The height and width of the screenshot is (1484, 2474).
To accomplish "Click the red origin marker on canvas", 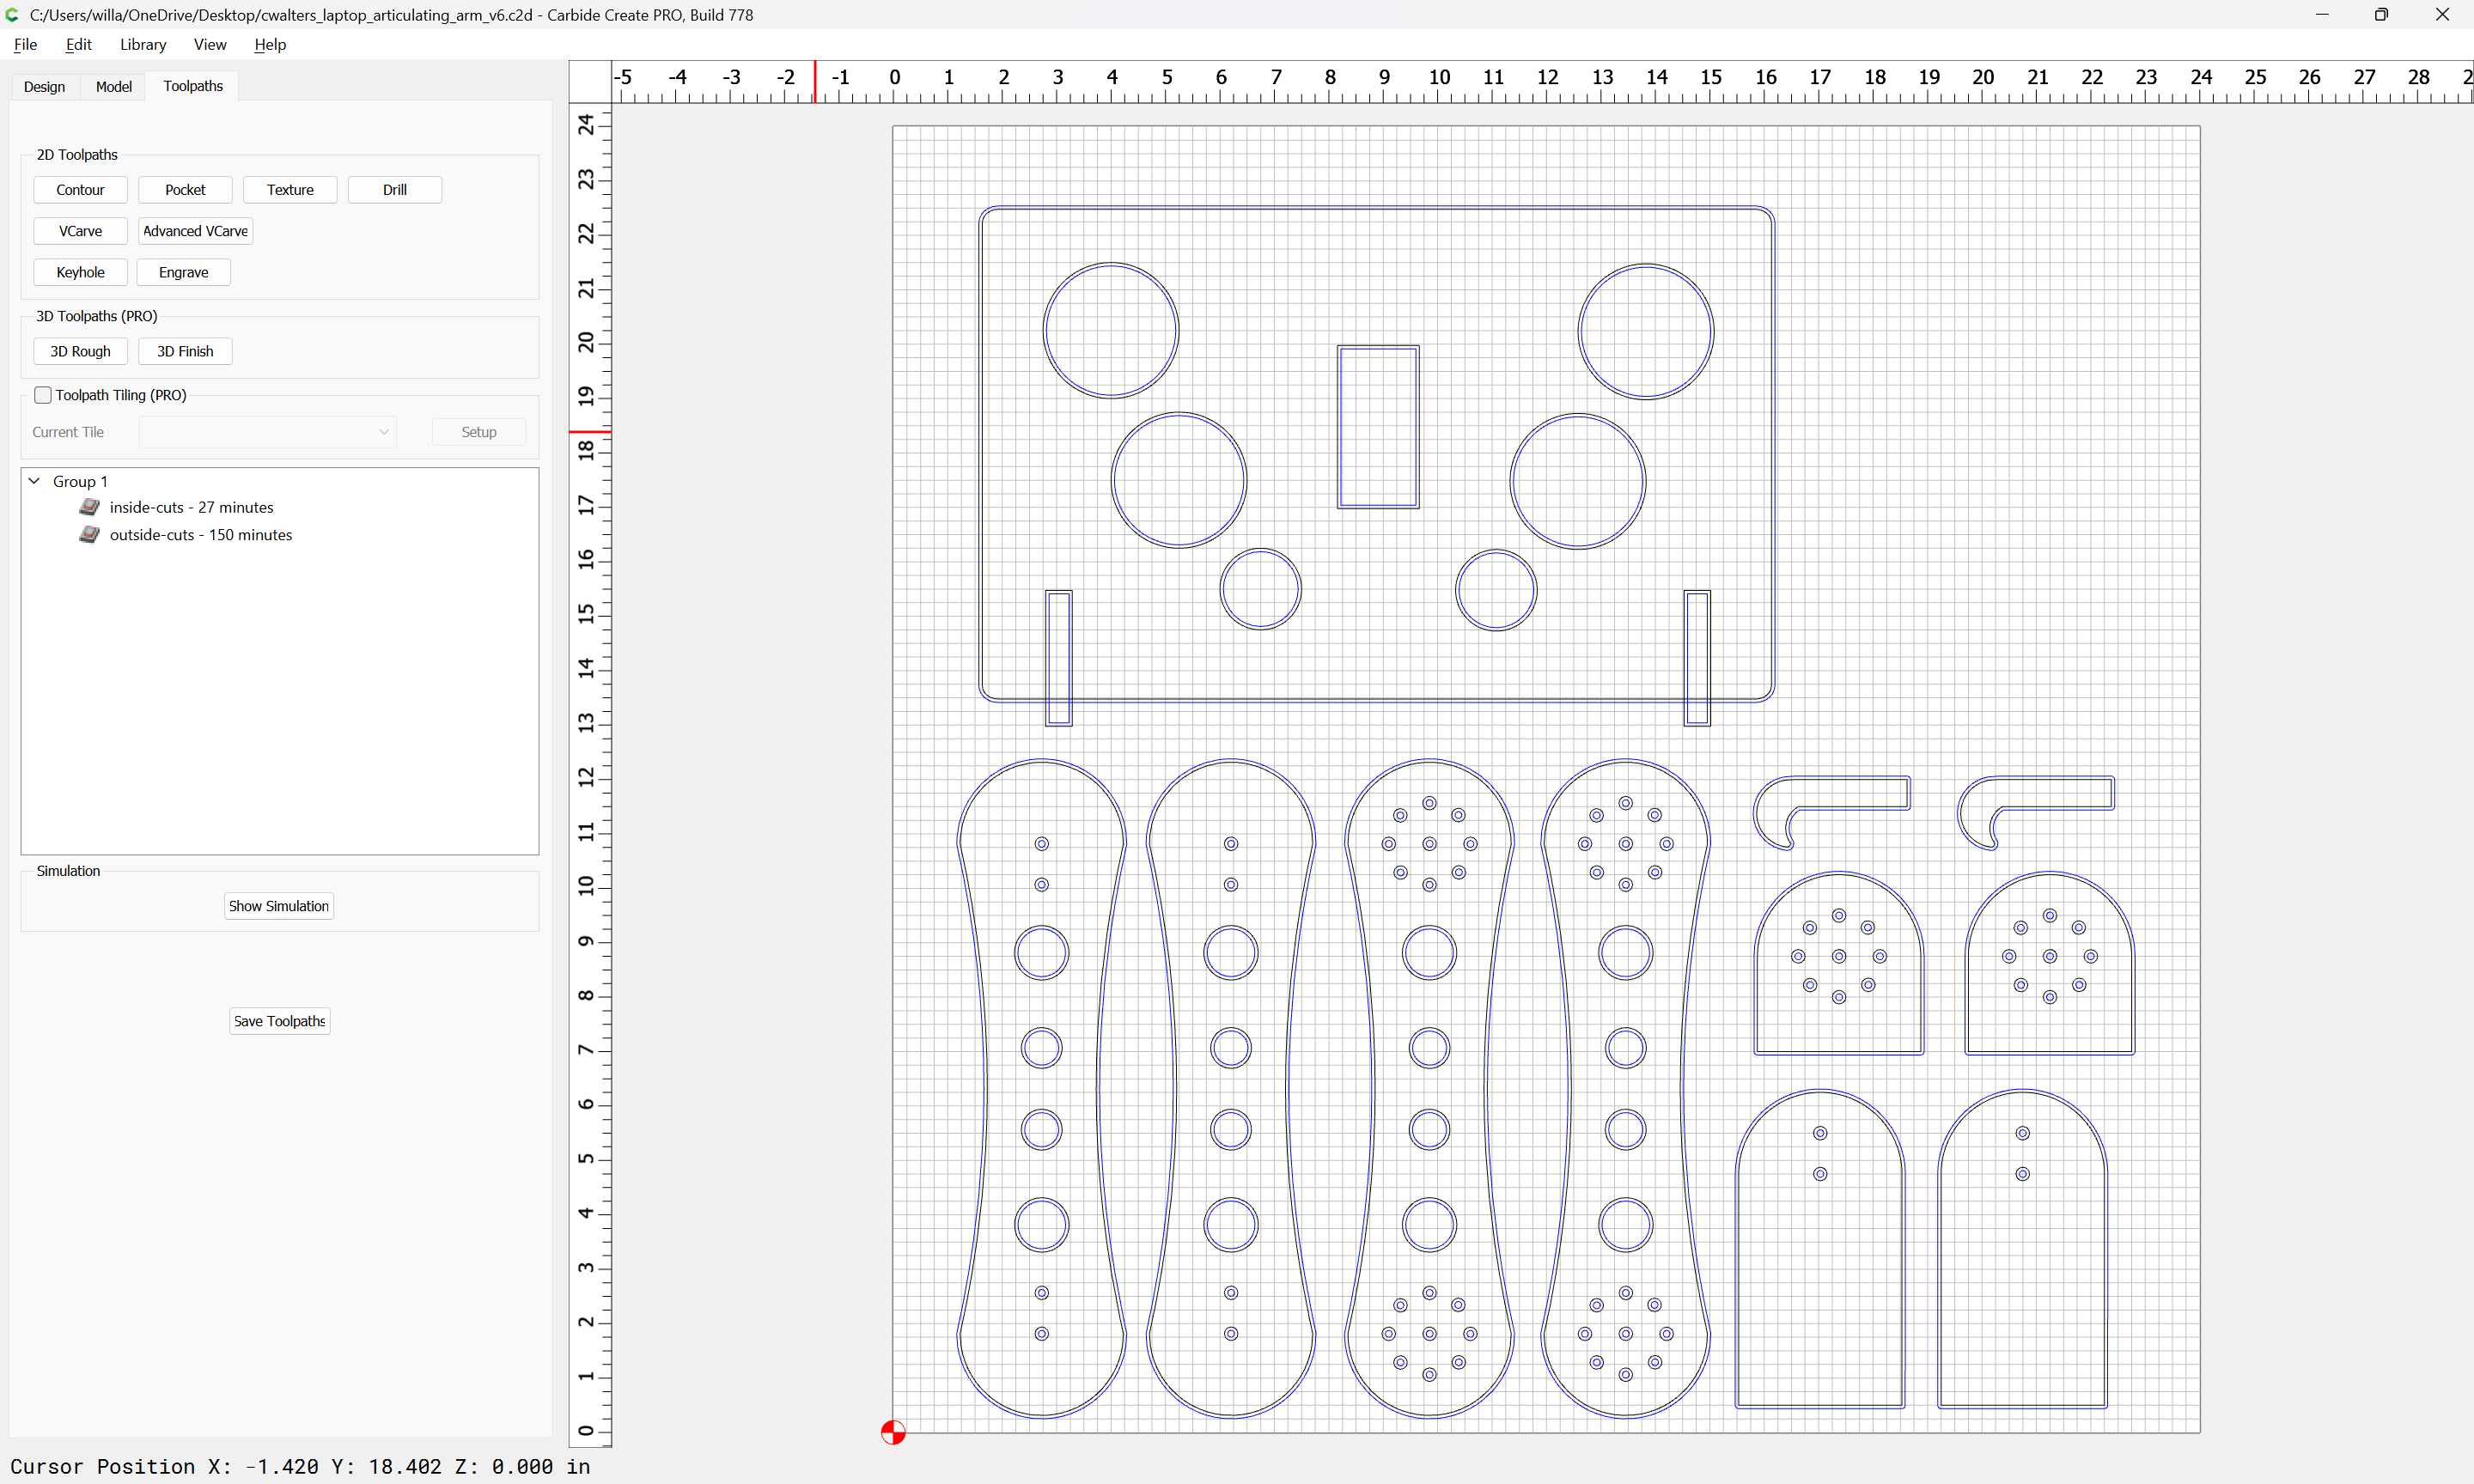I will click(x=893, y=1432).
